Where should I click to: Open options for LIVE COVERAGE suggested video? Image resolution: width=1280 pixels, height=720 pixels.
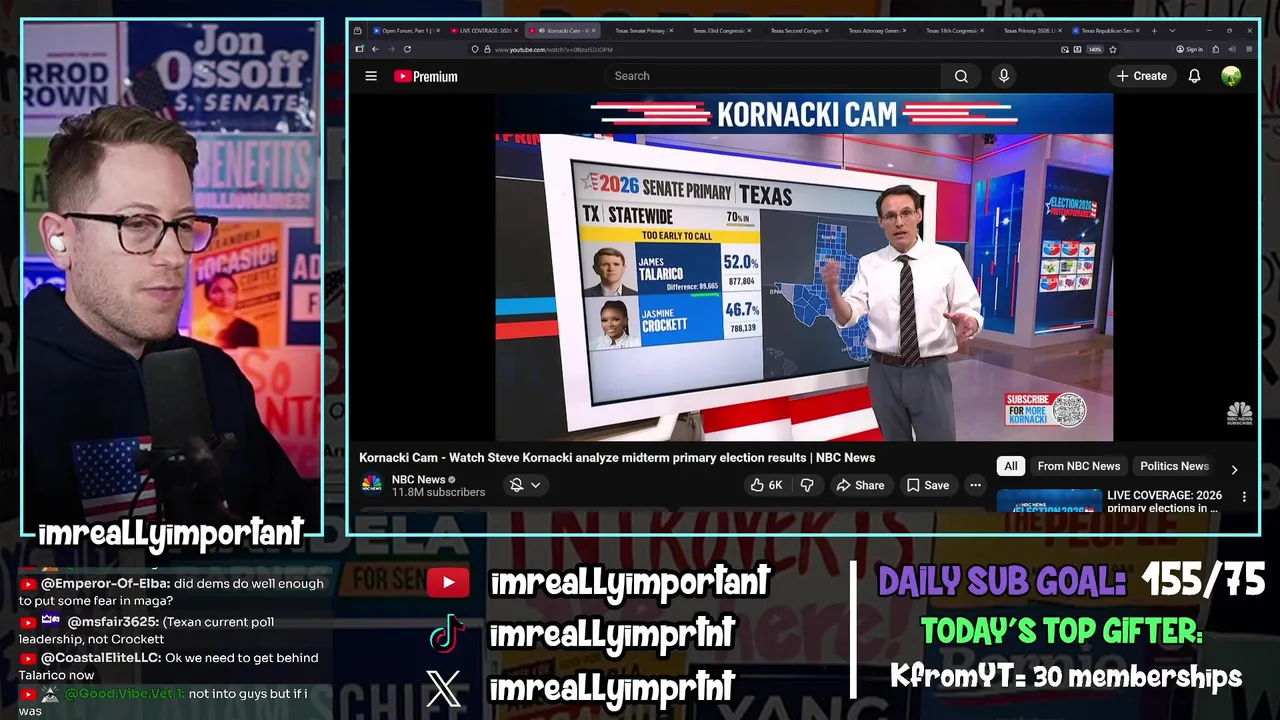tap(1244, 497)
